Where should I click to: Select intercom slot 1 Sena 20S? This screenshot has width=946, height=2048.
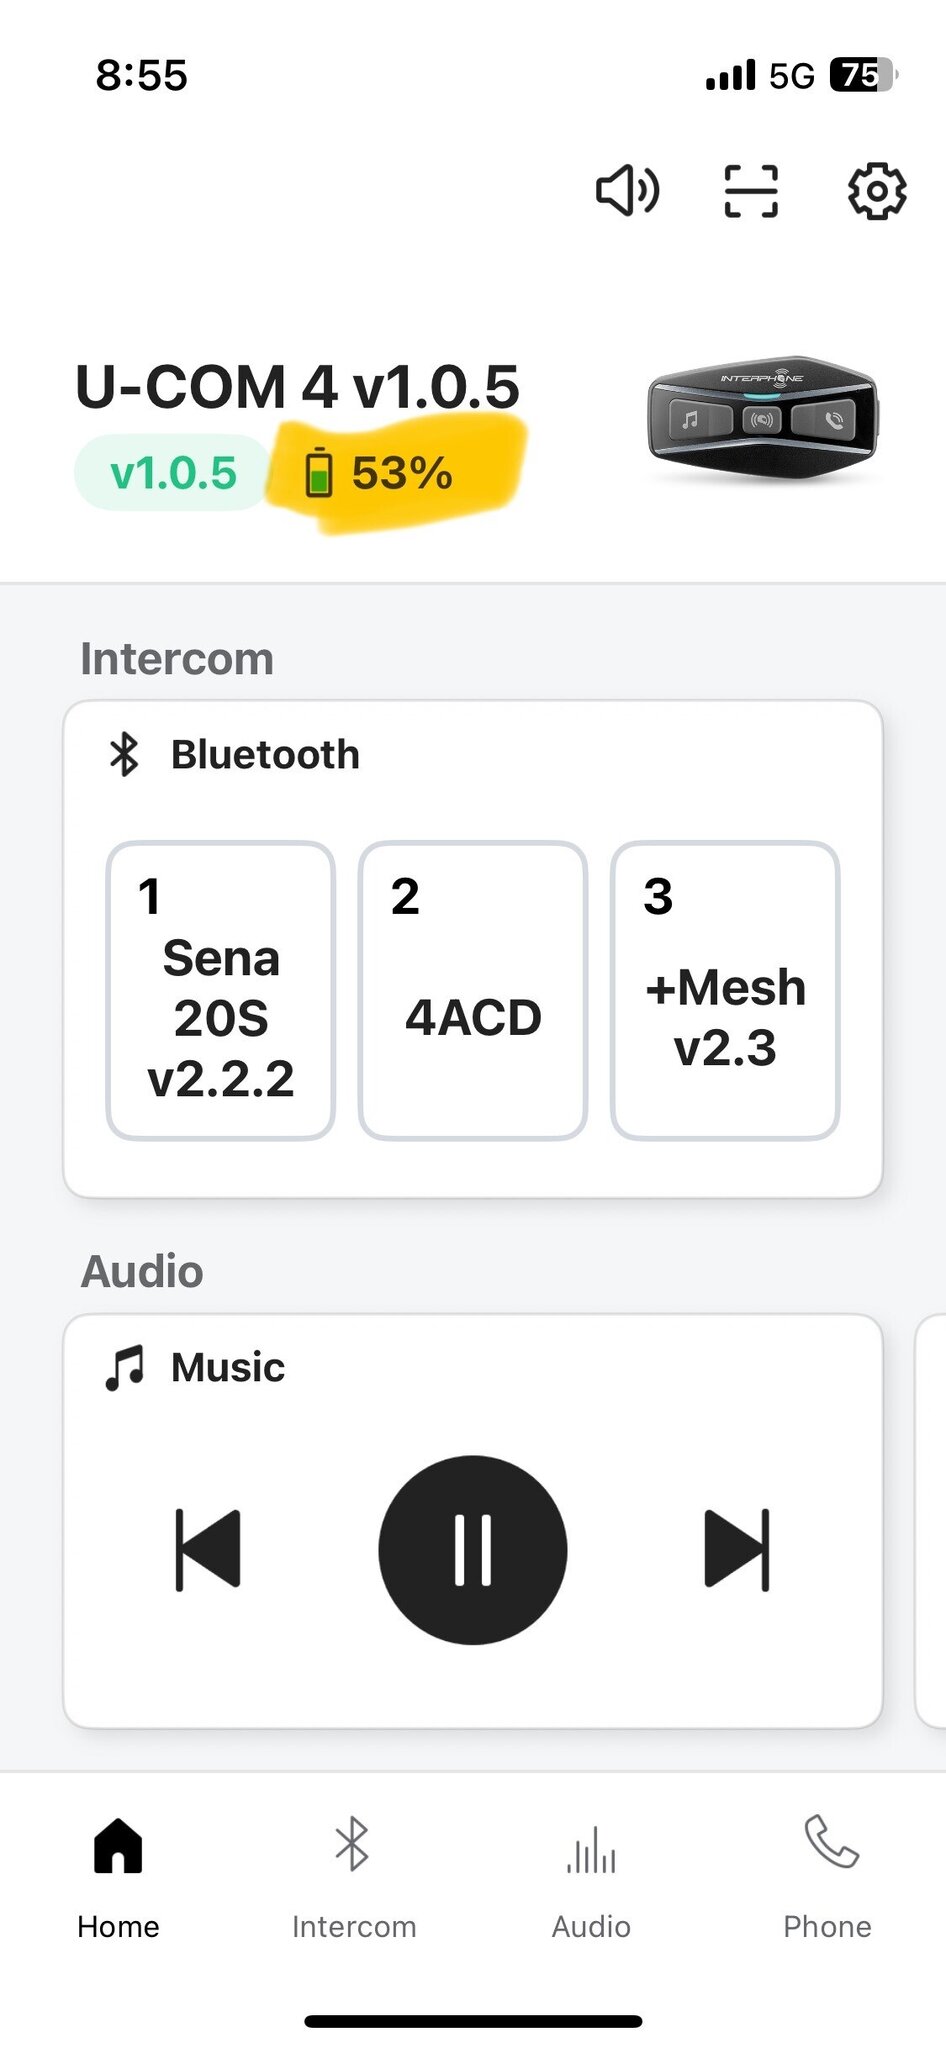(x=221, y=990)
